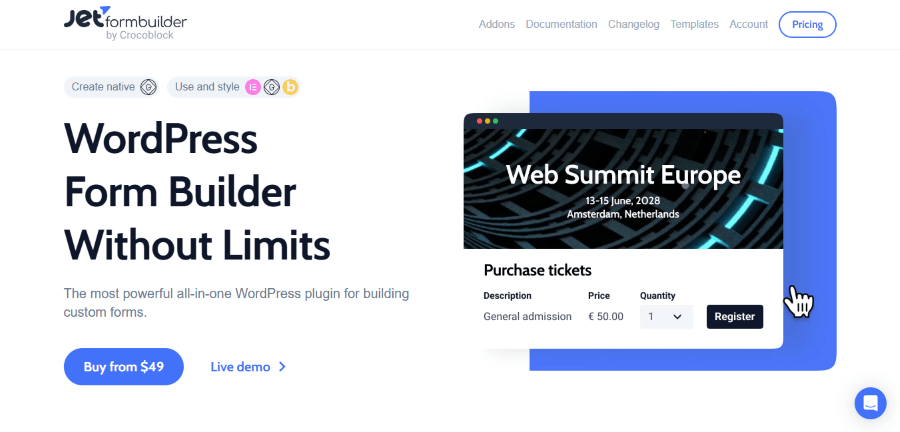900x432 pixels.
Task: Open the Changelog nav link
Action: pyautogui.click(x=633, y=24)
